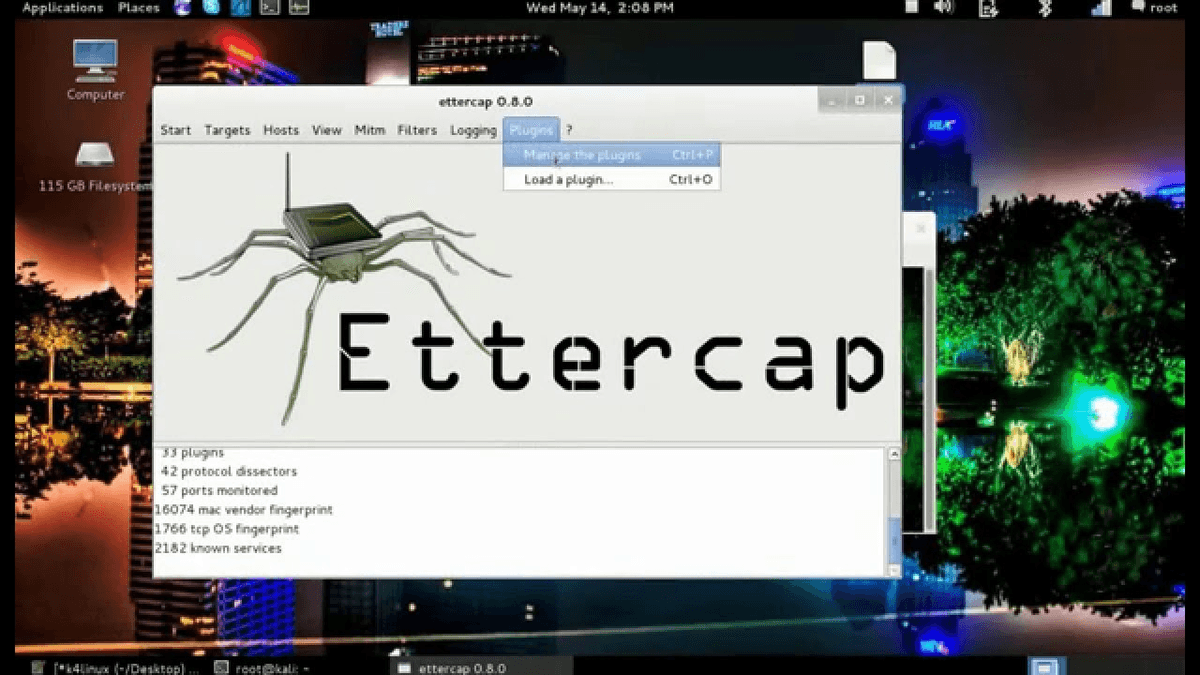Screen dimensions: 1200x675
Task: Open the network connection indicator
Action: [x=1100, y=8]
